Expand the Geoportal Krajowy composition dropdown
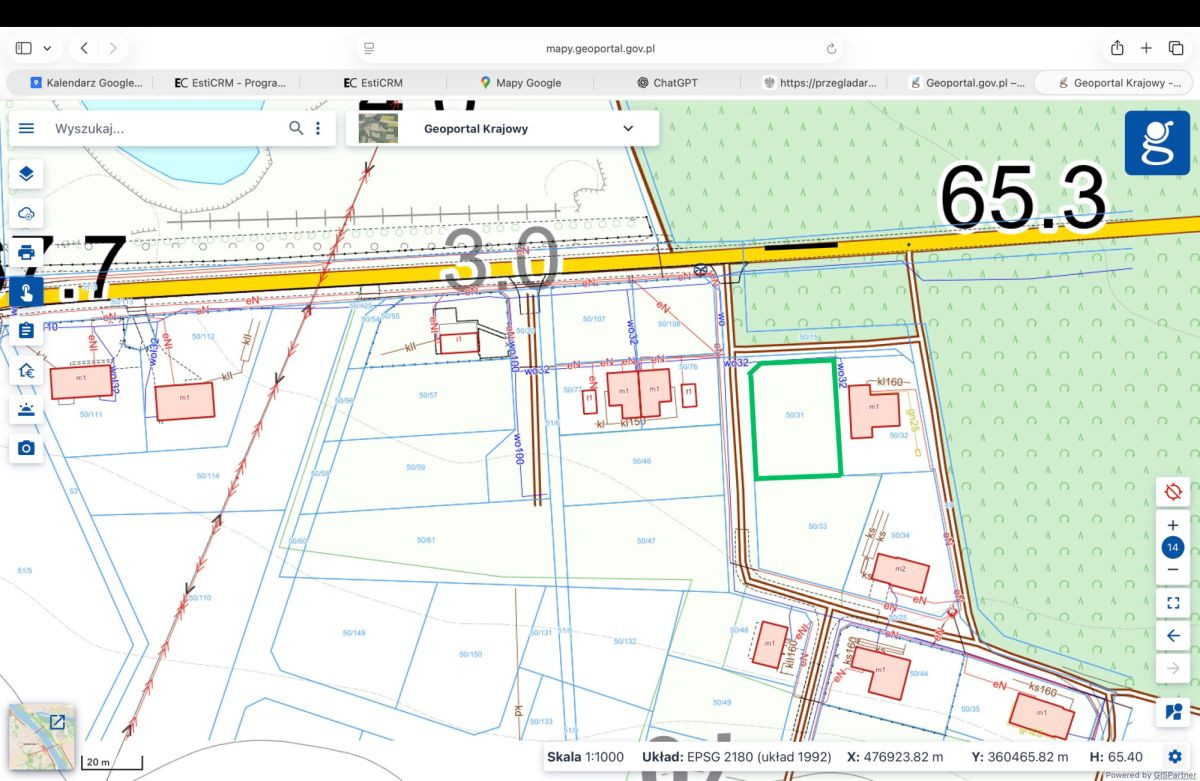This screenshot has height=781, width=1200. pyautogui.click(x=628, y=128)
